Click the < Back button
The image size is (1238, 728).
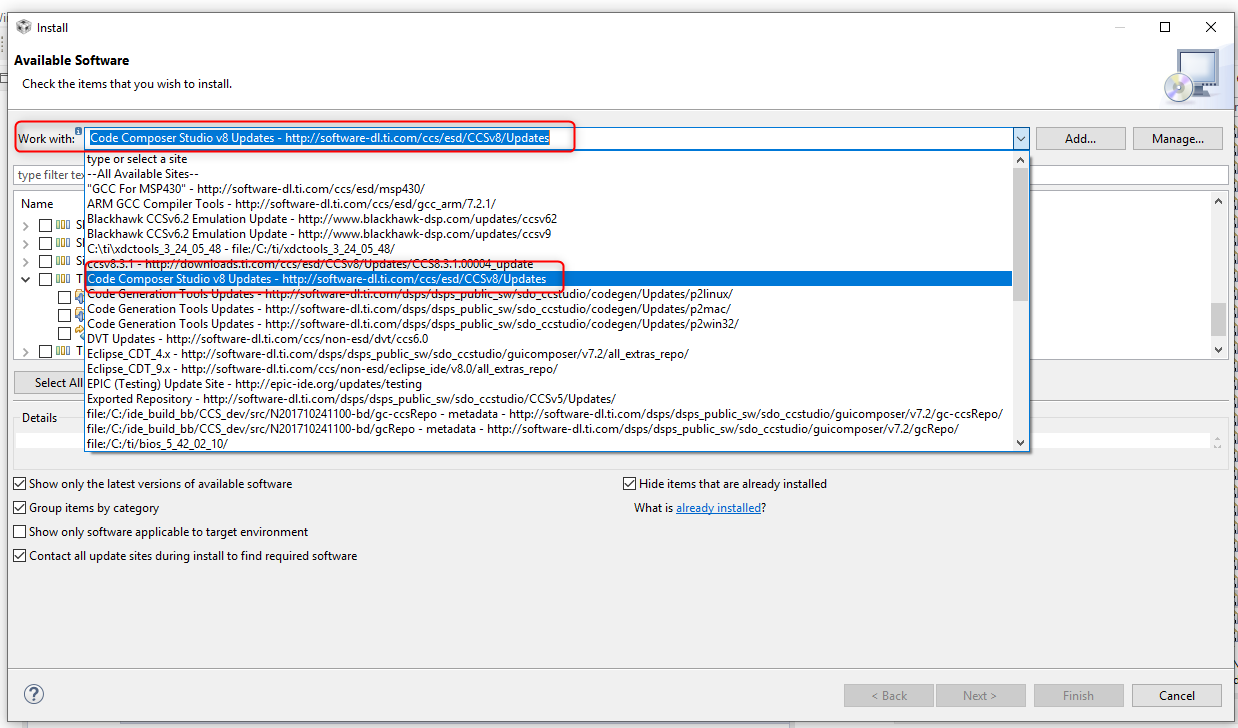click(889, 696)
